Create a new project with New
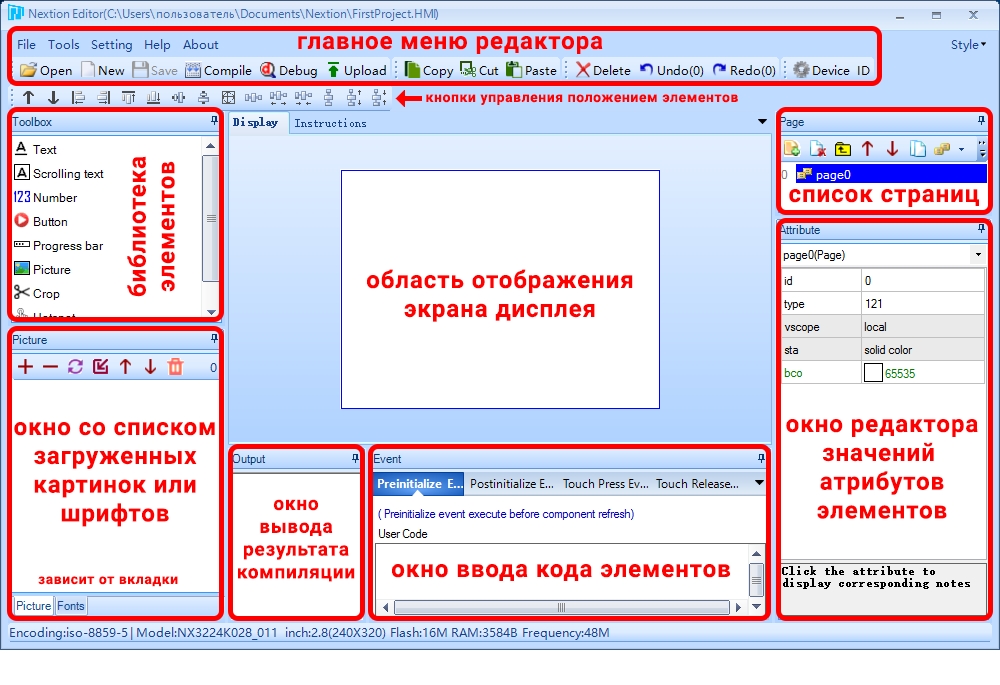 103,70
